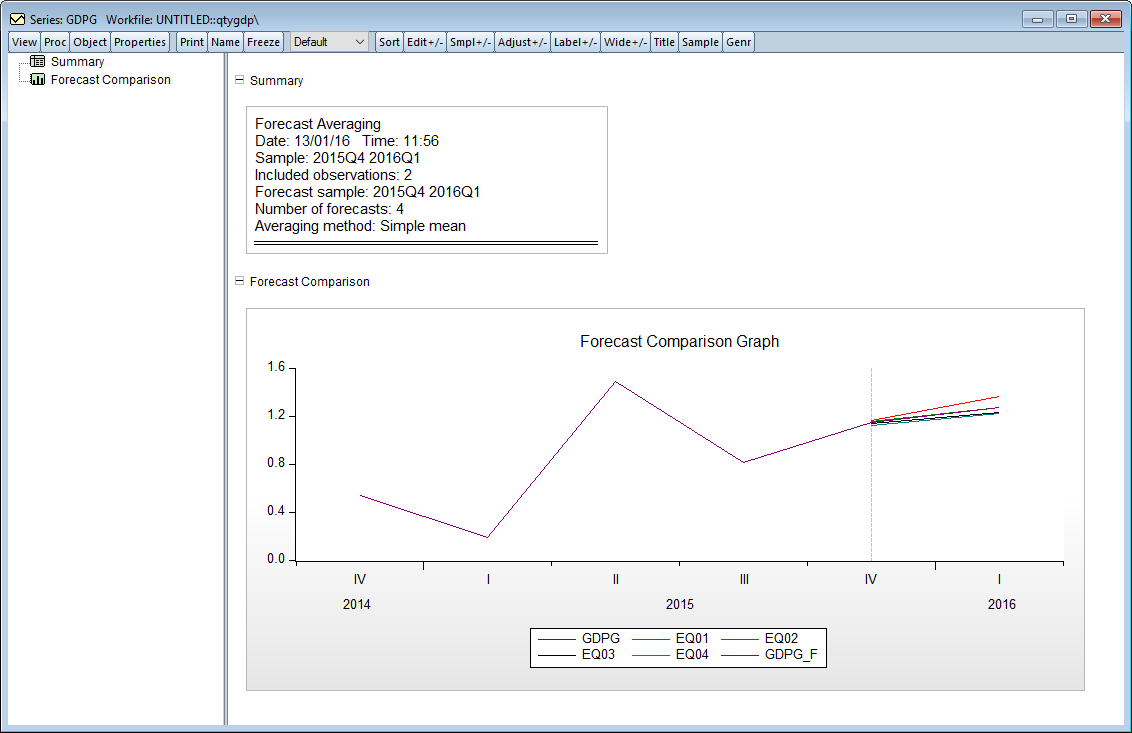Click the series window title icon
Screen dimensions: 1132x733
[16, 19]
